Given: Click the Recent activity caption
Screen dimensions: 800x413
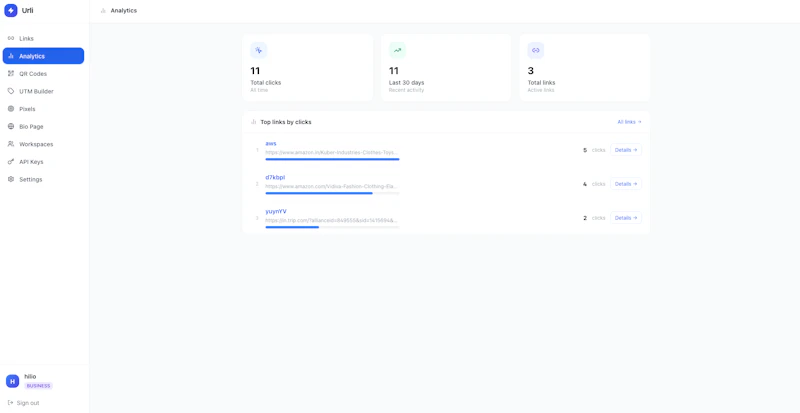Looking at the screenshot, I should coord(406,90).
